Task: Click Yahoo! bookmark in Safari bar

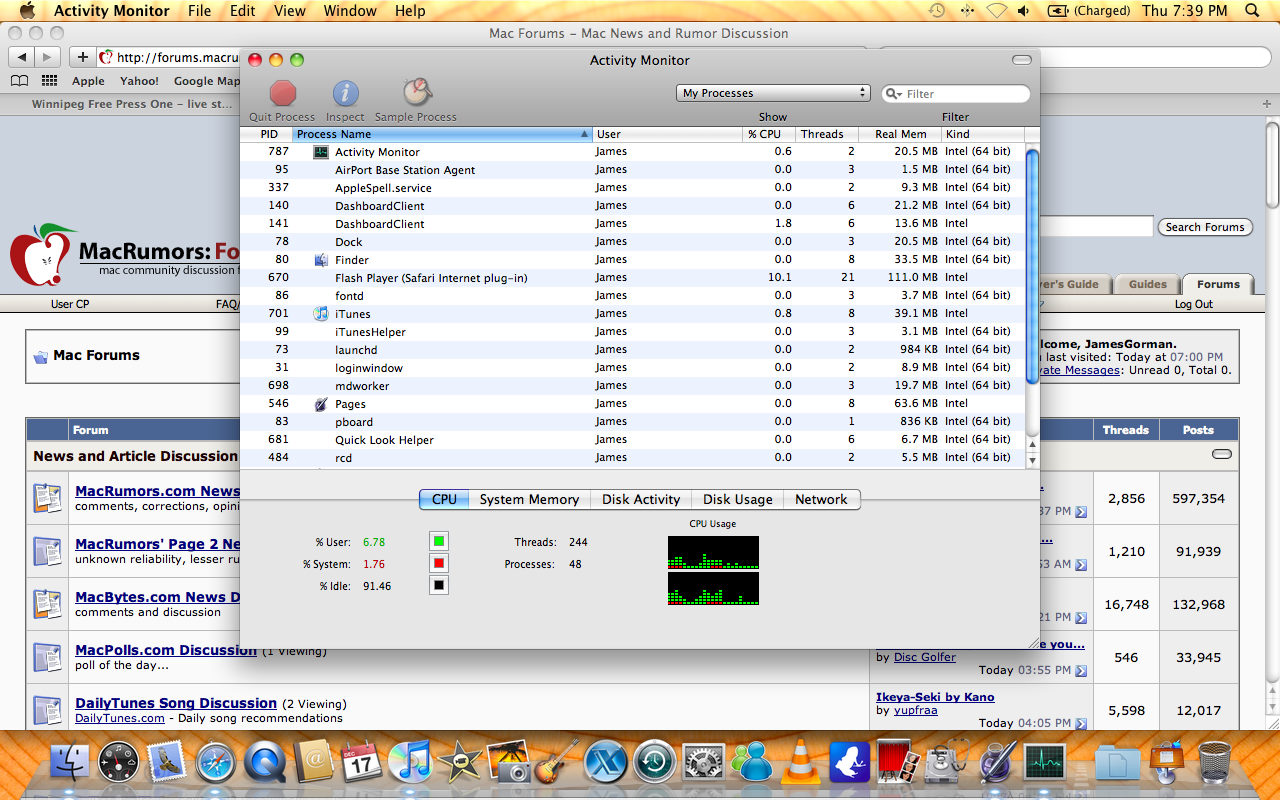Action: pos(139,81)
